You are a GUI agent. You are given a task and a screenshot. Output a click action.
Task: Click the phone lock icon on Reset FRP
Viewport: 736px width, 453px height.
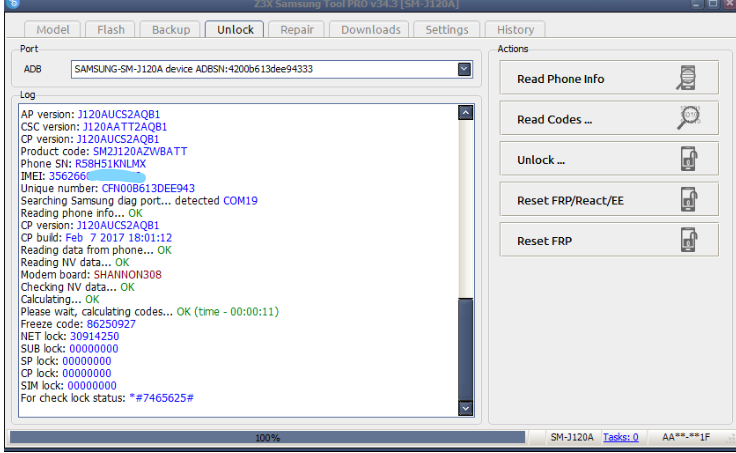(689, 240)
